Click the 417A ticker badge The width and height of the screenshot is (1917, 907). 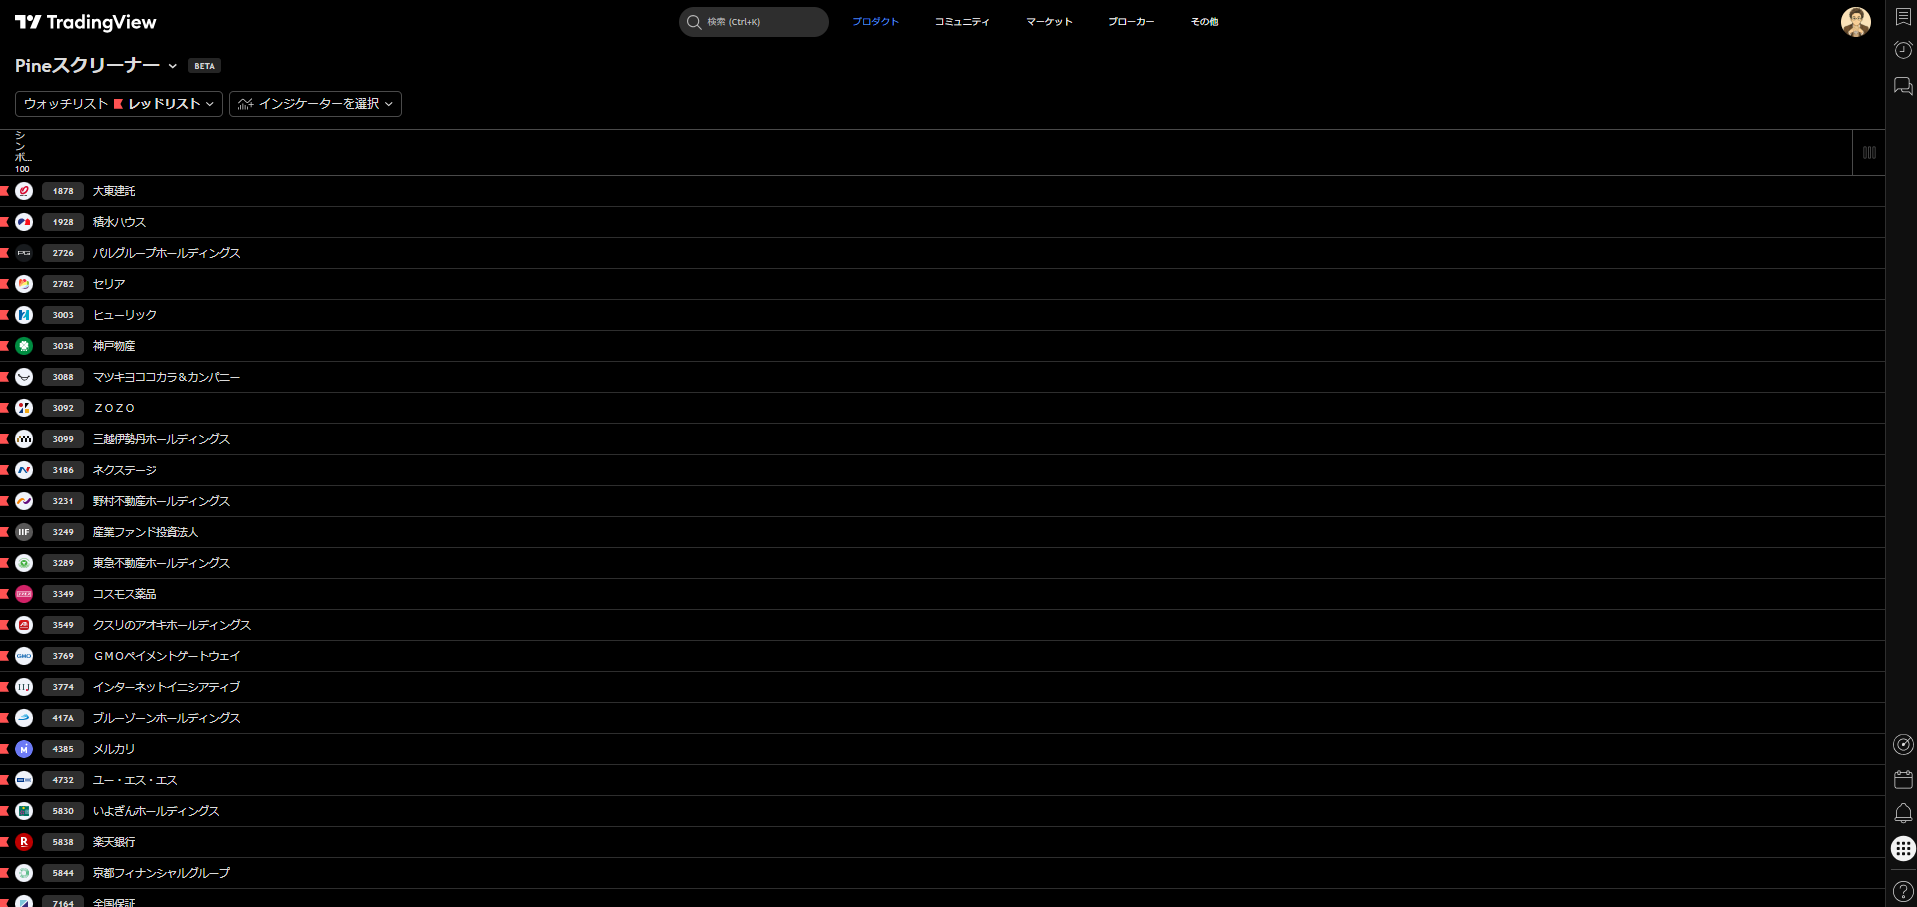63,718
